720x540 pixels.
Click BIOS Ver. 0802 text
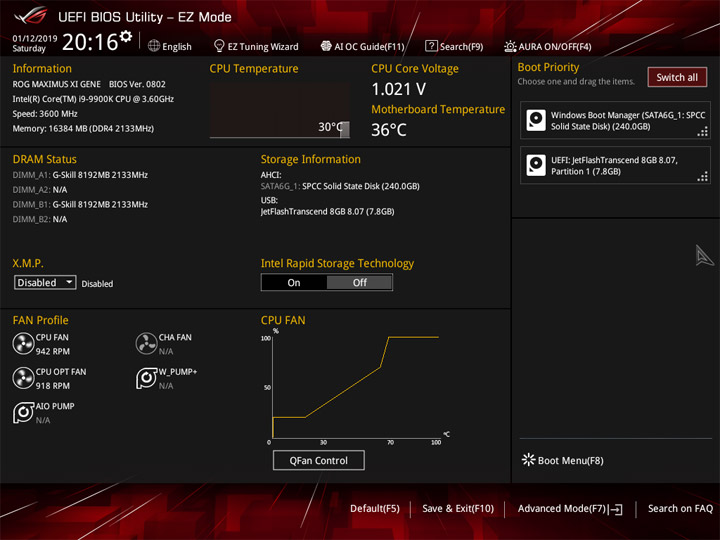(137, 84)
